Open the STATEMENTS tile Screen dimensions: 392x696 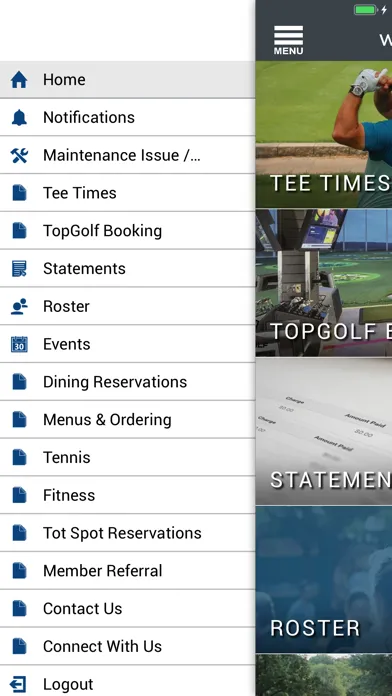[x=324, y=431]
